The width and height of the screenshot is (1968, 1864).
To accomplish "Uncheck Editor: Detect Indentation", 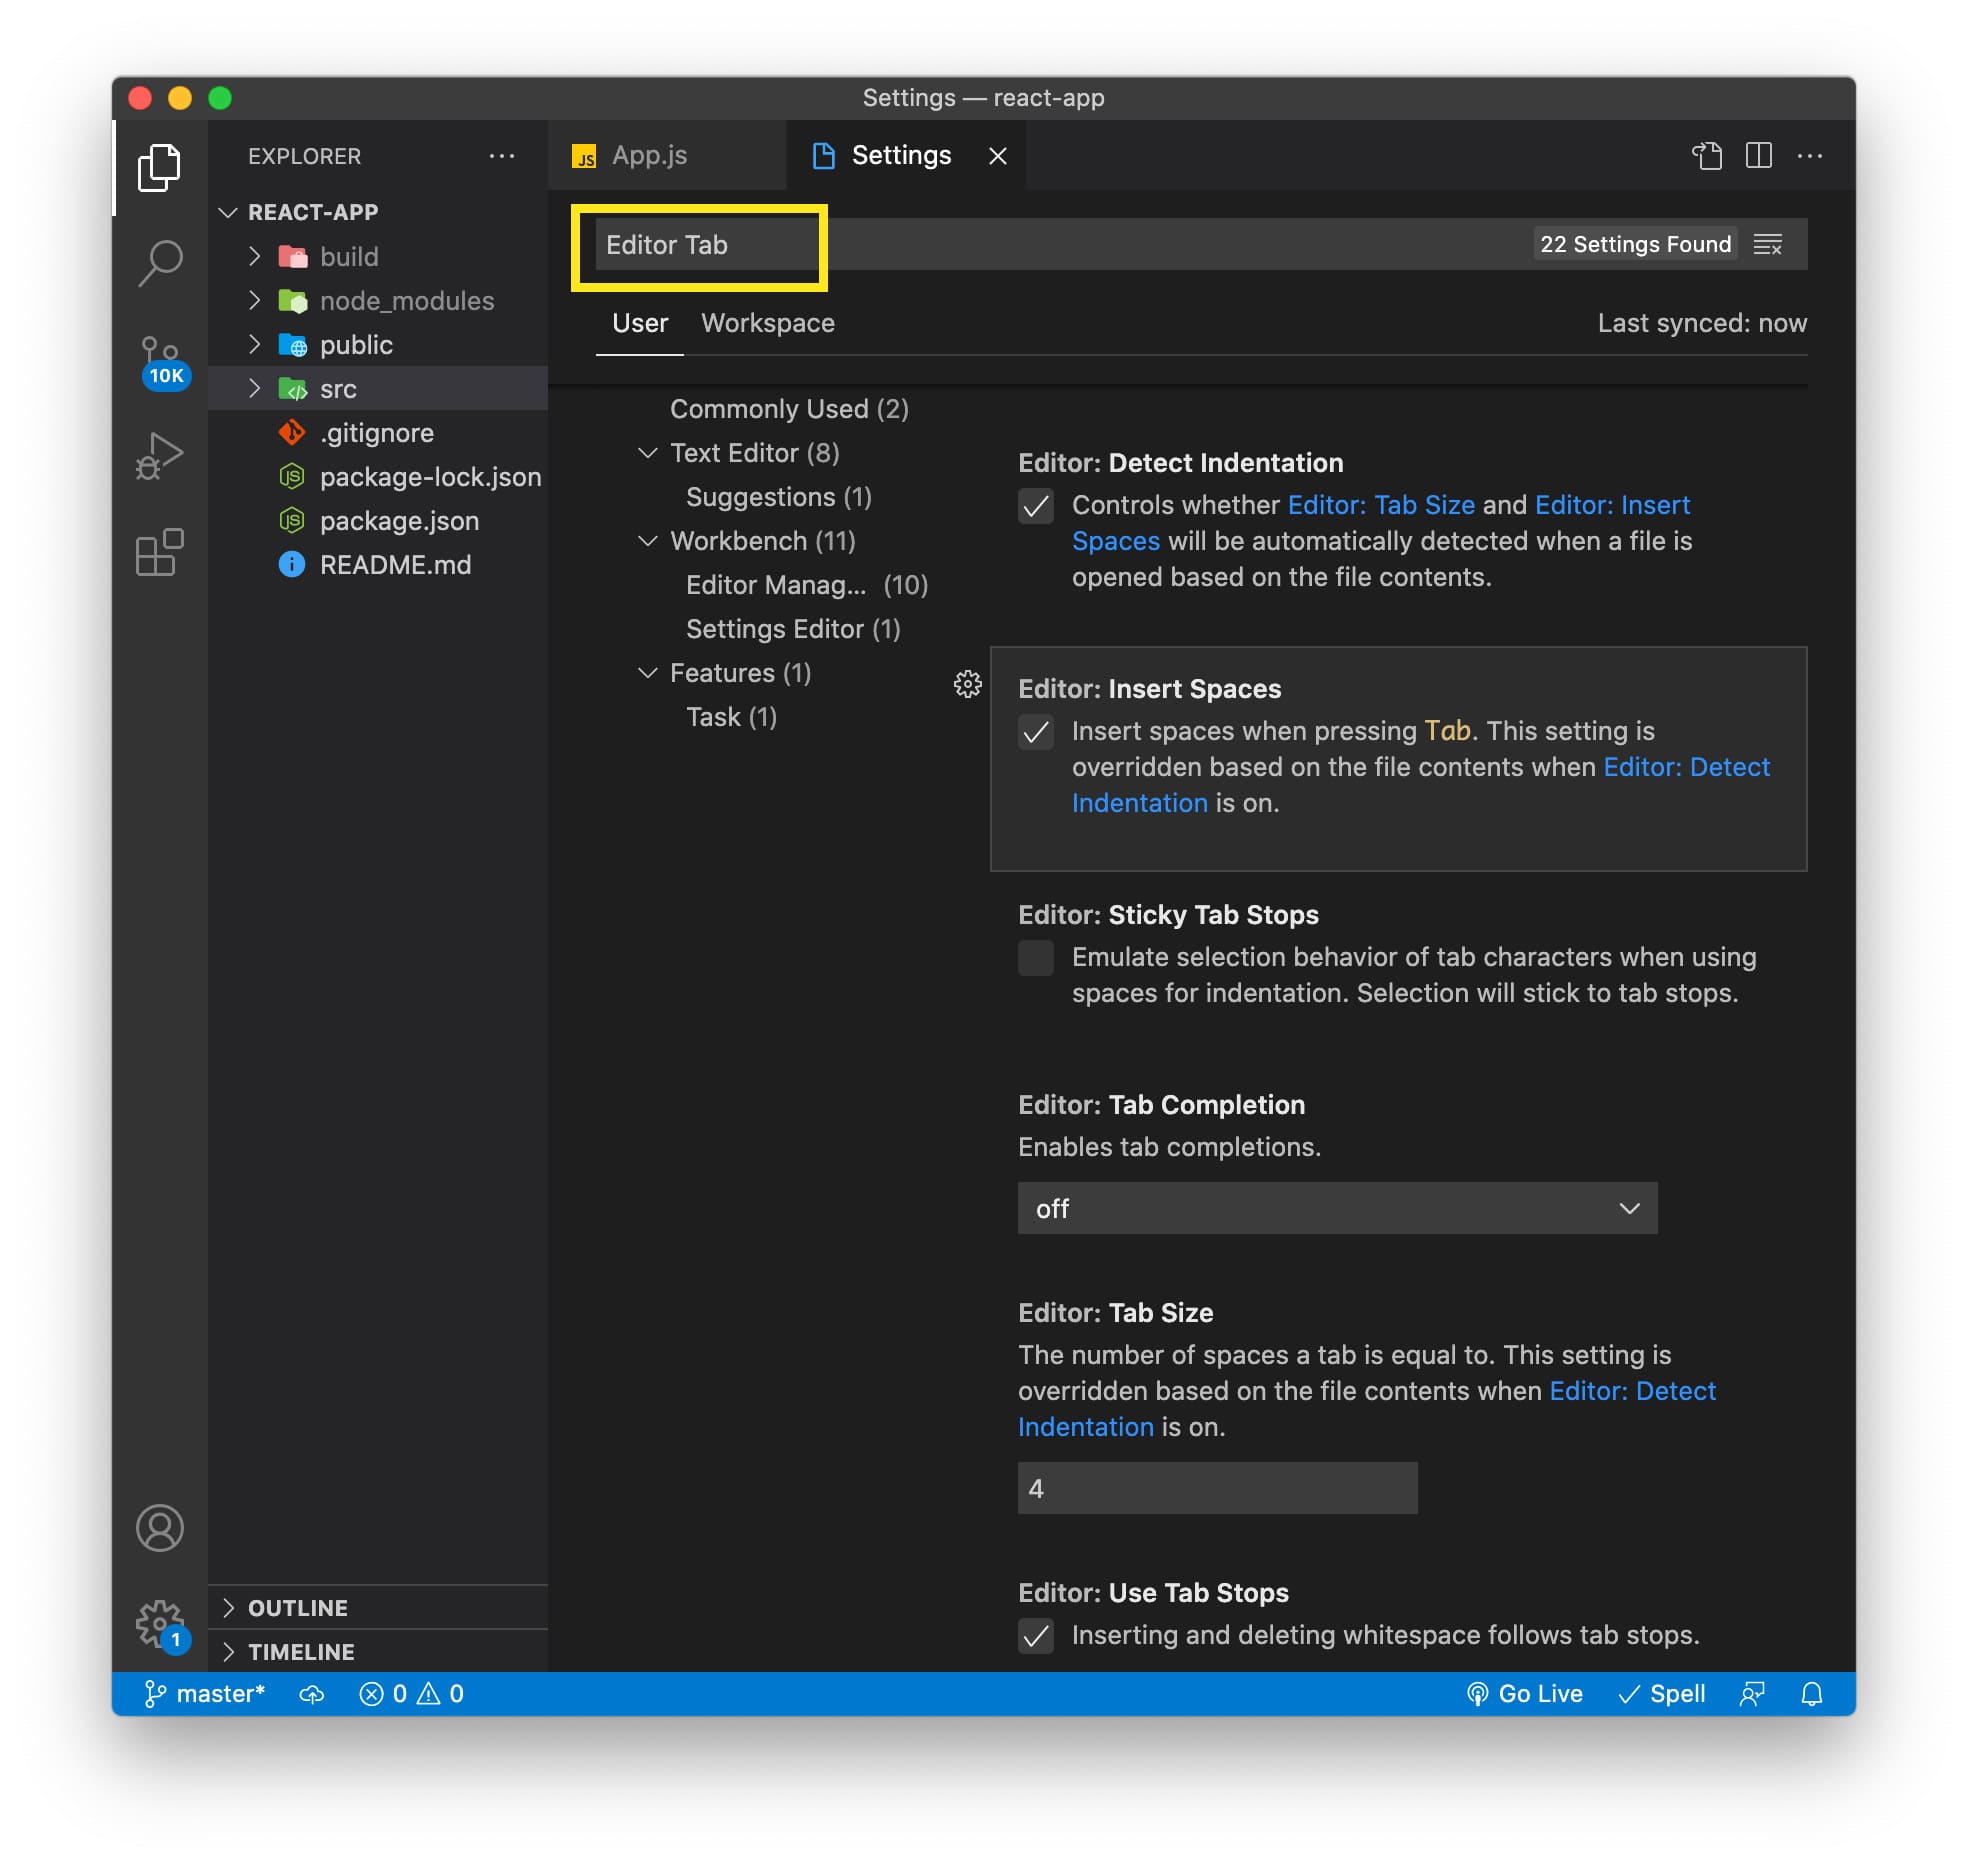I will click(x=1036, y=507).
